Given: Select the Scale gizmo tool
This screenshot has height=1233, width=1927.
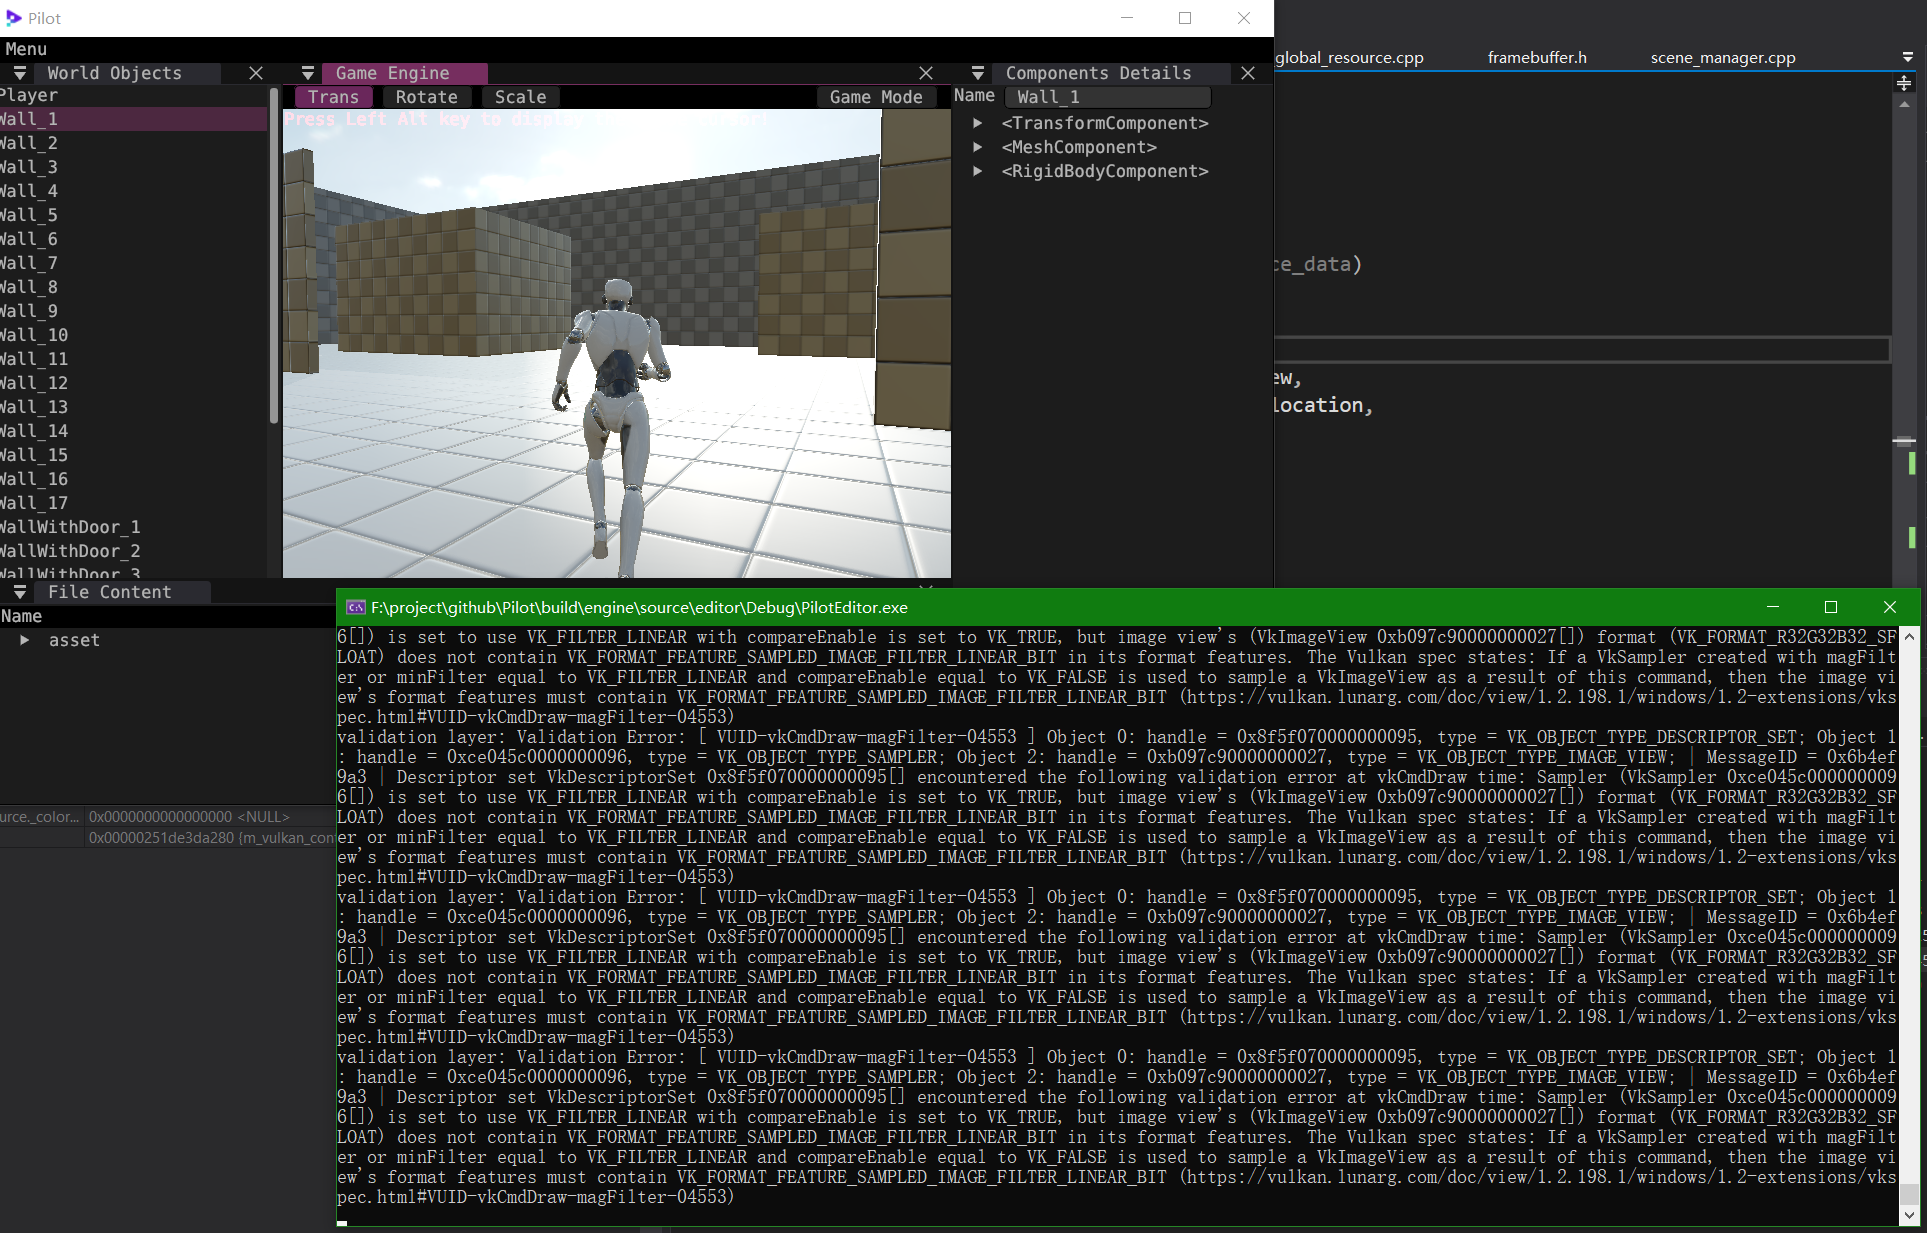Looking at the screenshot, I should point(519,96).
